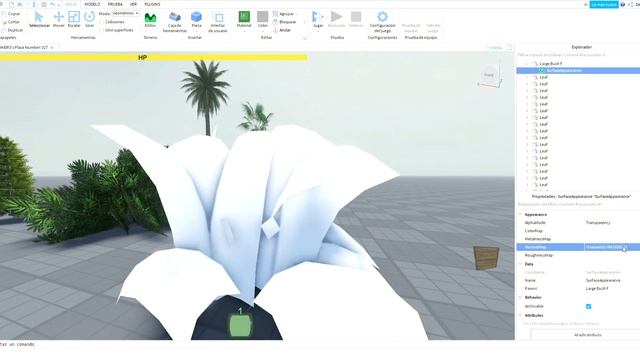
Task: Open the Modo Geométrico dropdown
Action: [125, 13]
